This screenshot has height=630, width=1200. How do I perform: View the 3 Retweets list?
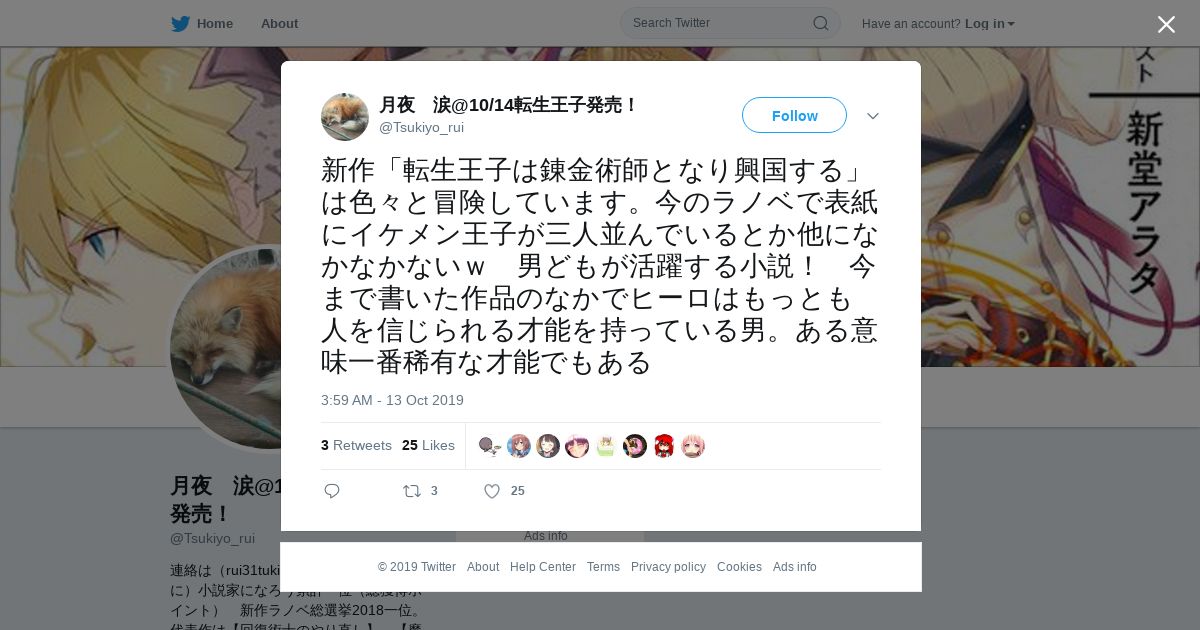pos(356,445)
